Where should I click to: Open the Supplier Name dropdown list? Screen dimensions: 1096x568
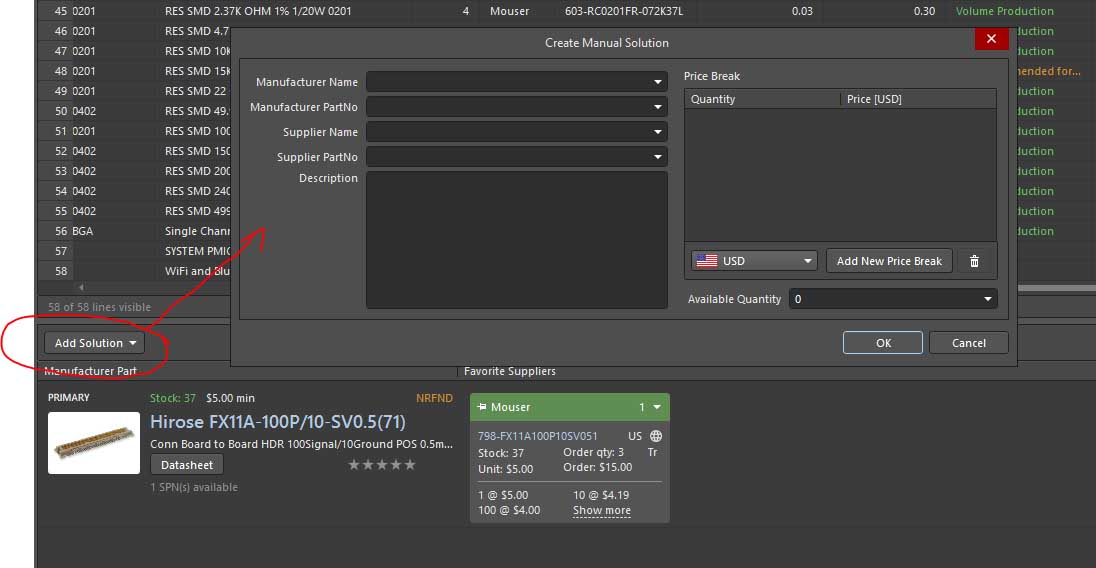coord(658,132)
